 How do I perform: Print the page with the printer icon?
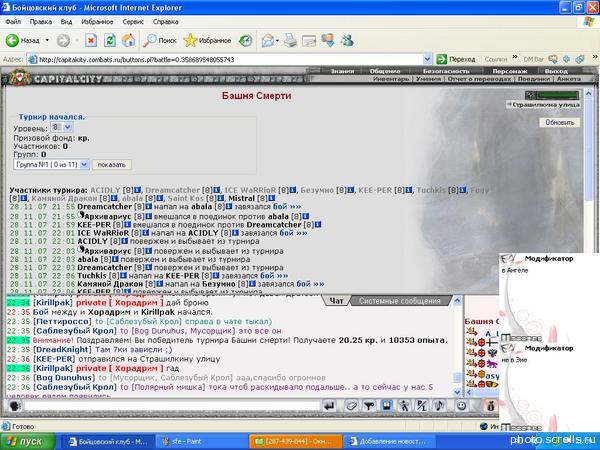coord(290,40)
